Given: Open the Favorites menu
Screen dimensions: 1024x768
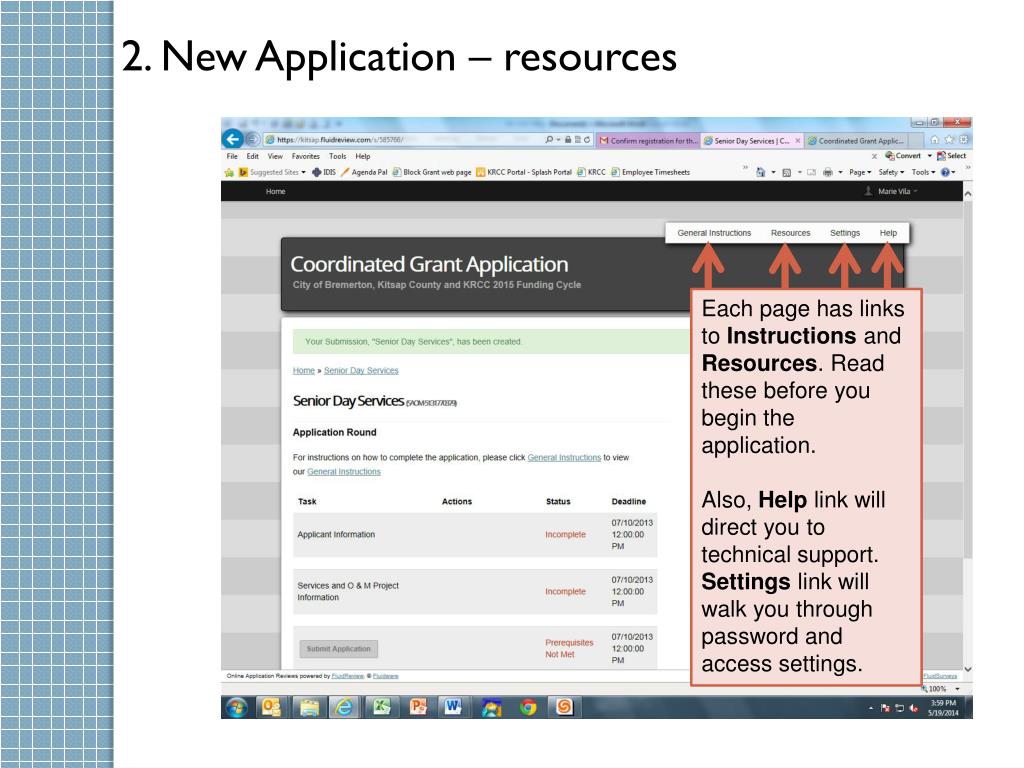Looking at the screenshot, I should pos(306,157).
